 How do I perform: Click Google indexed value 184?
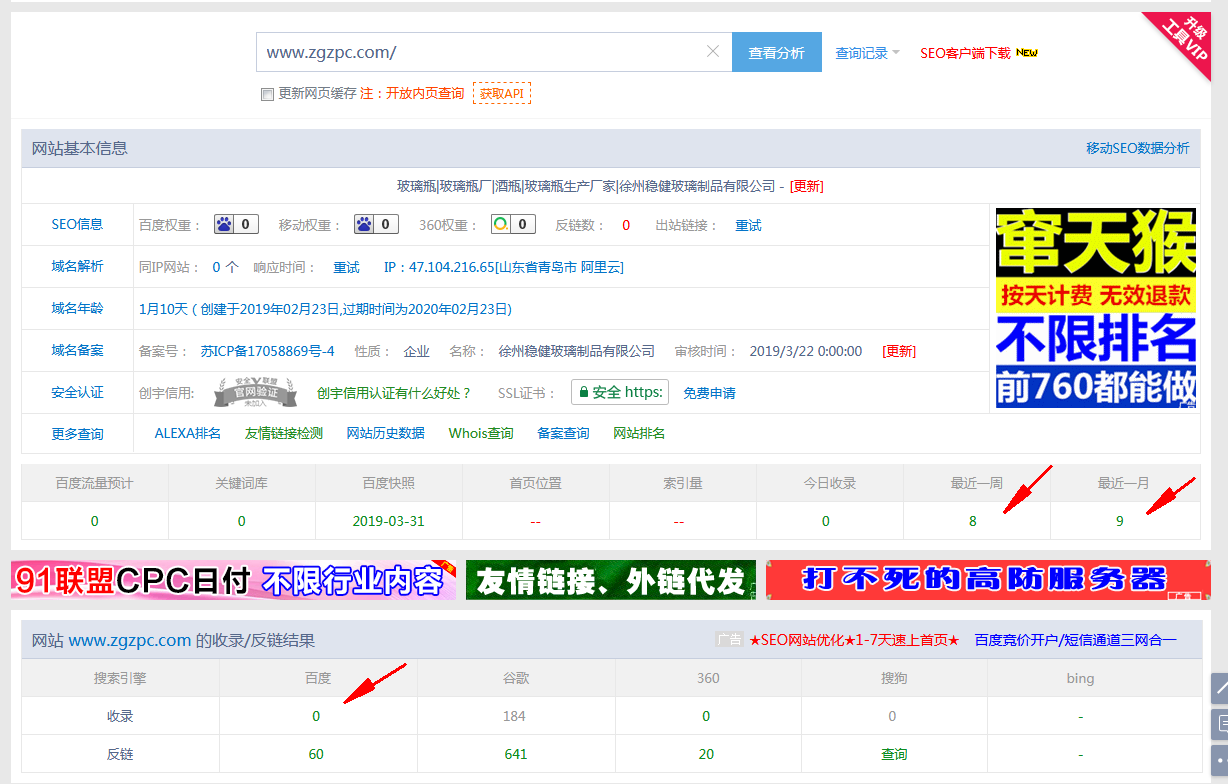[x=515, y=716]
